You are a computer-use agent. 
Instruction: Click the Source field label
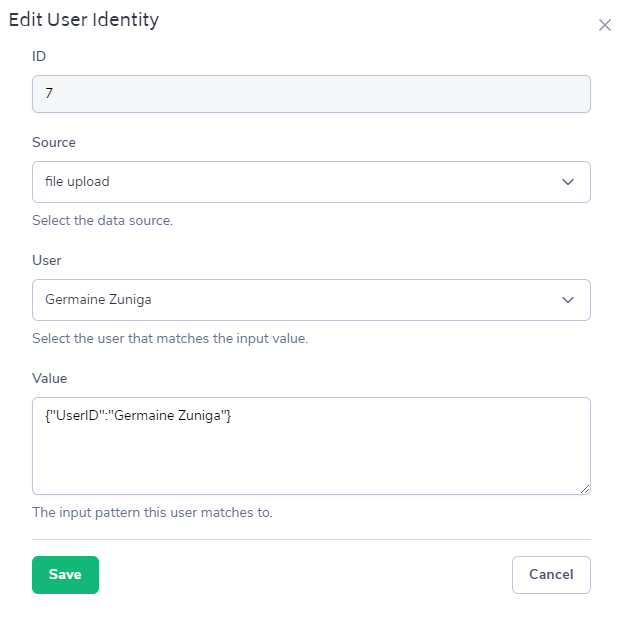[54, 142]
